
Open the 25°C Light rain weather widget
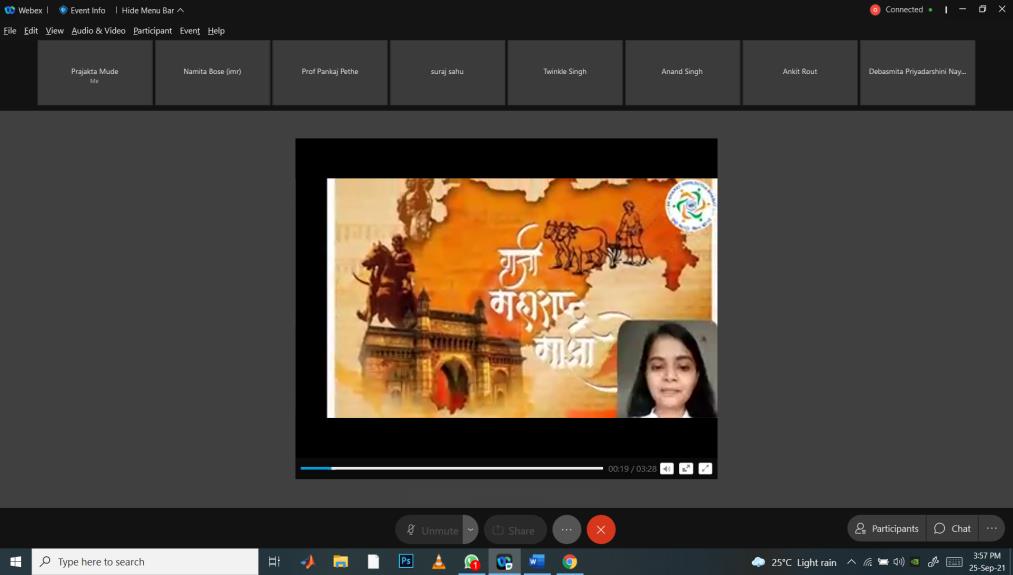(x=794, y=562)
